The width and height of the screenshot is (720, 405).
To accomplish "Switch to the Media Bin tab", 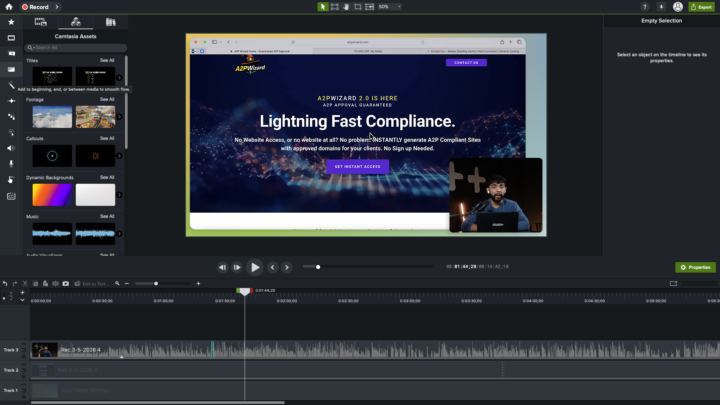I will [x=40, y=21].
